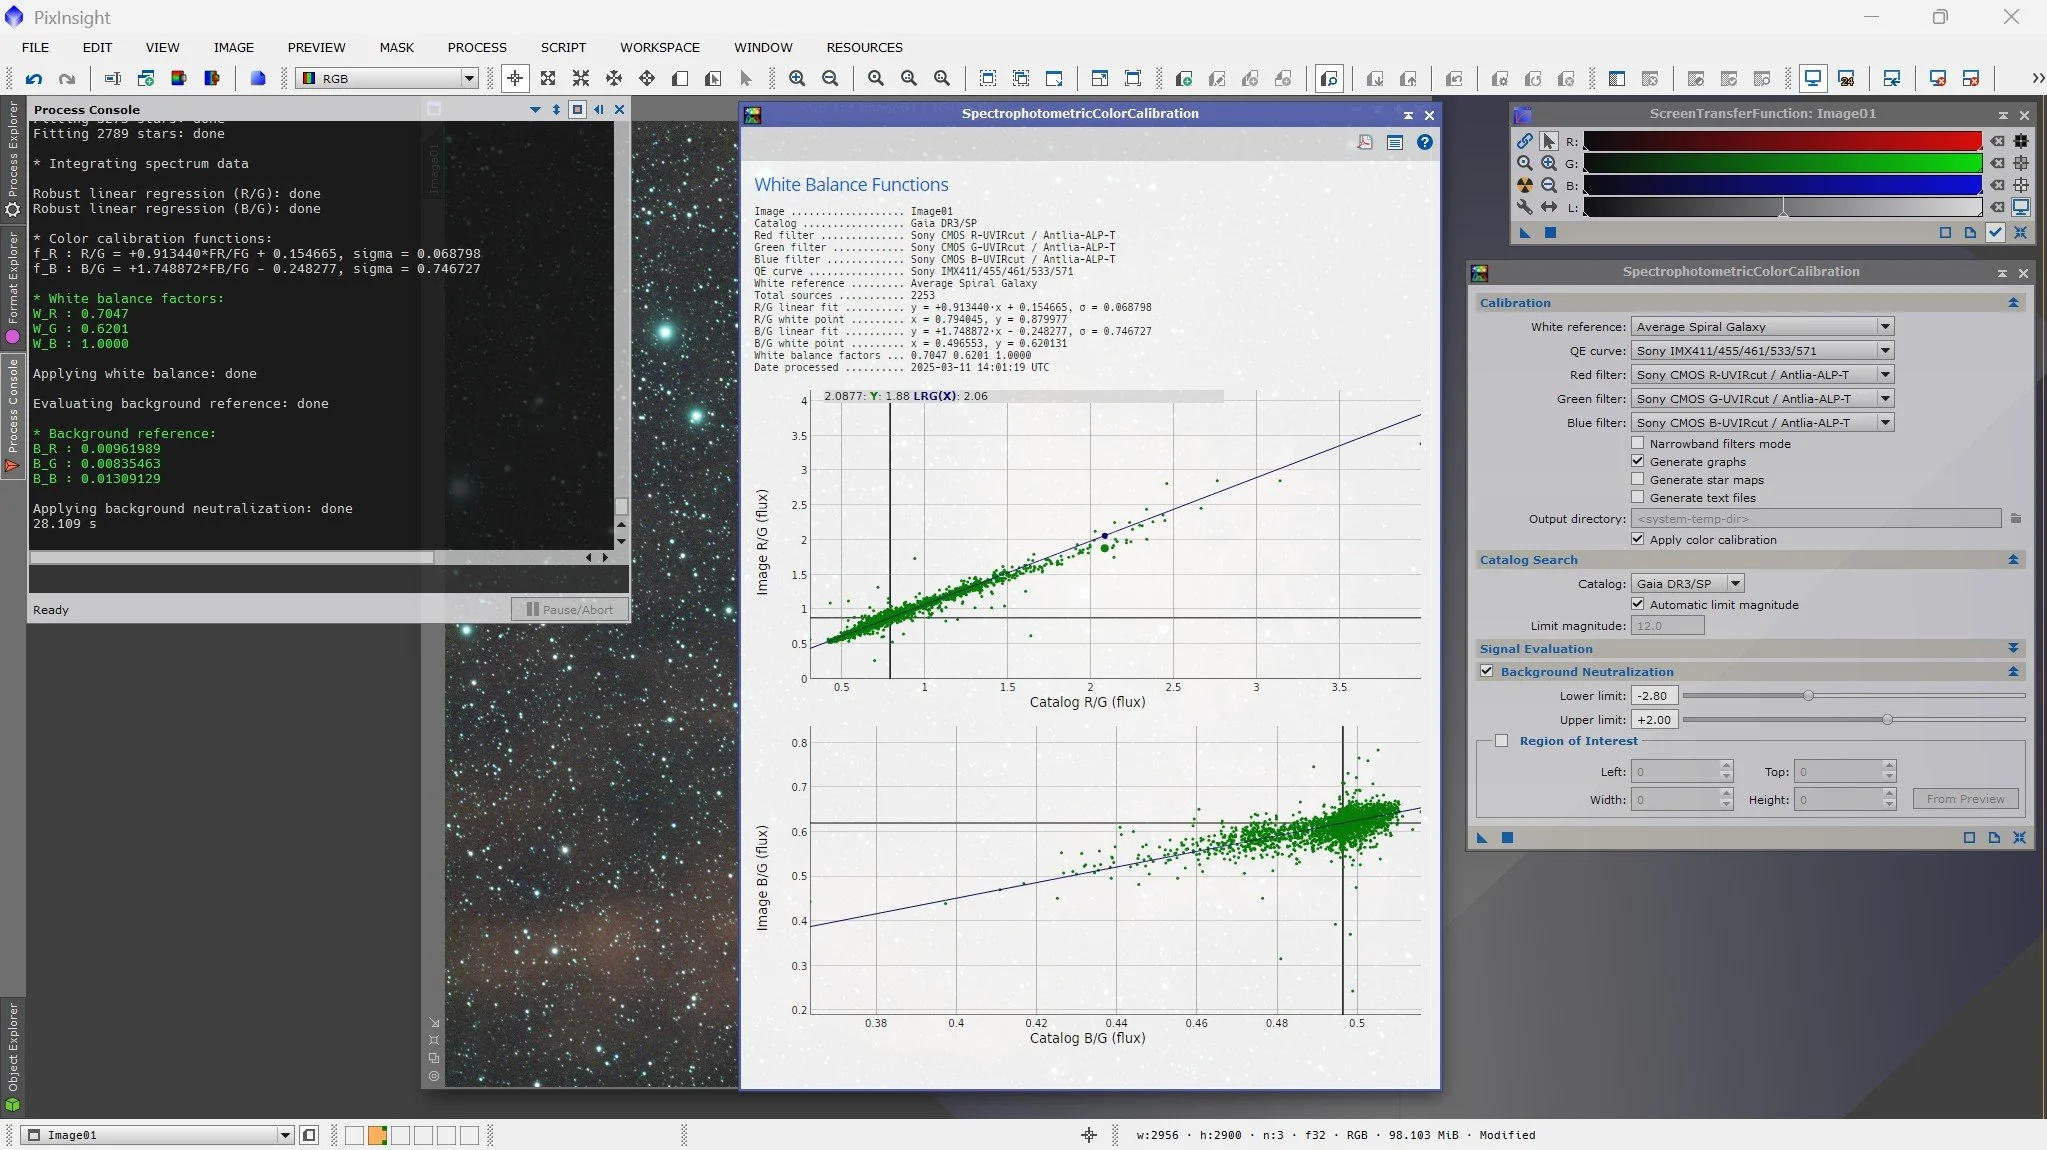This screenshot has width=2047, height=1150.
Task: Toggle the STF linked RGB channels icon
Action: click(1524, 141)
